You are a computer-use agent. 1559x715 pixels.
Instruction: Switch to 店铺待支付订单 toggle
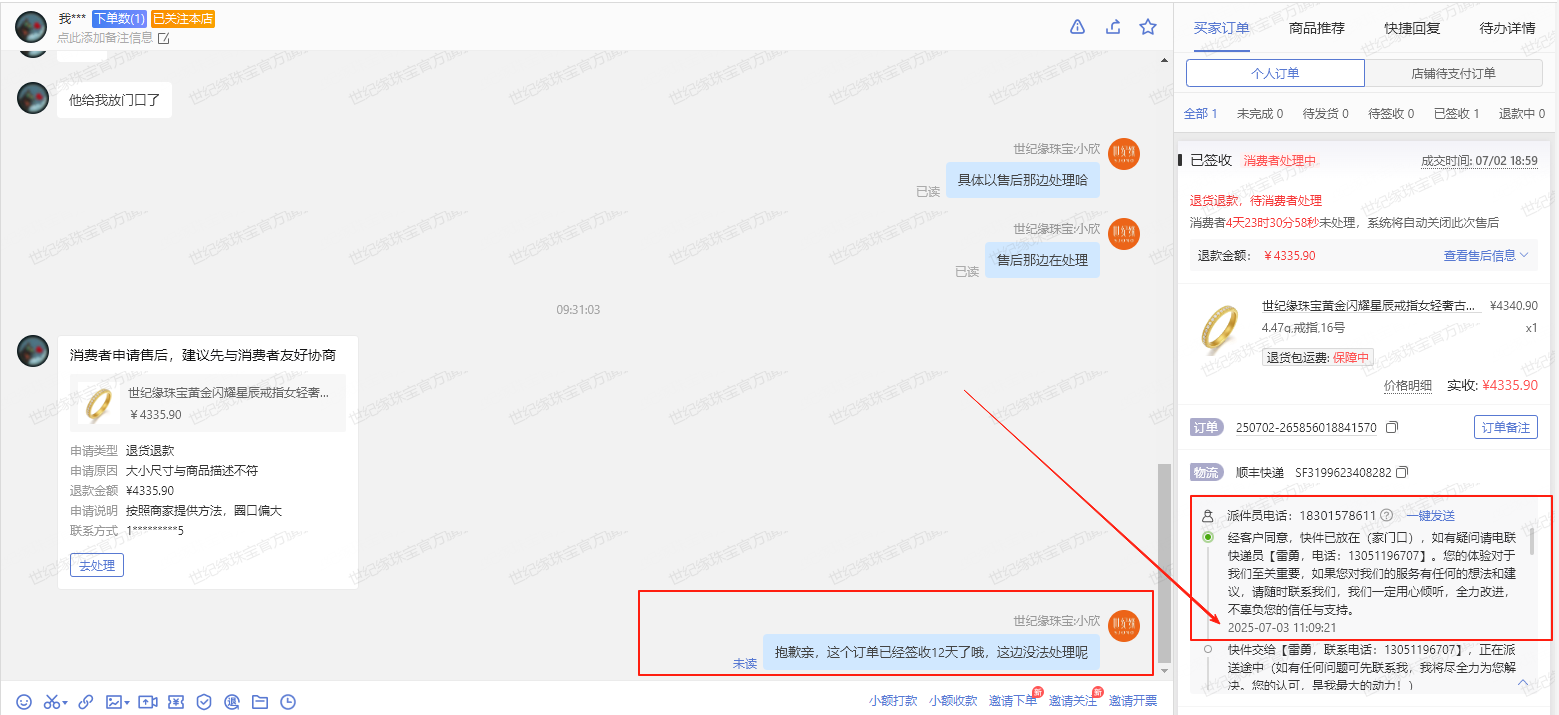tap(1453, 73)
